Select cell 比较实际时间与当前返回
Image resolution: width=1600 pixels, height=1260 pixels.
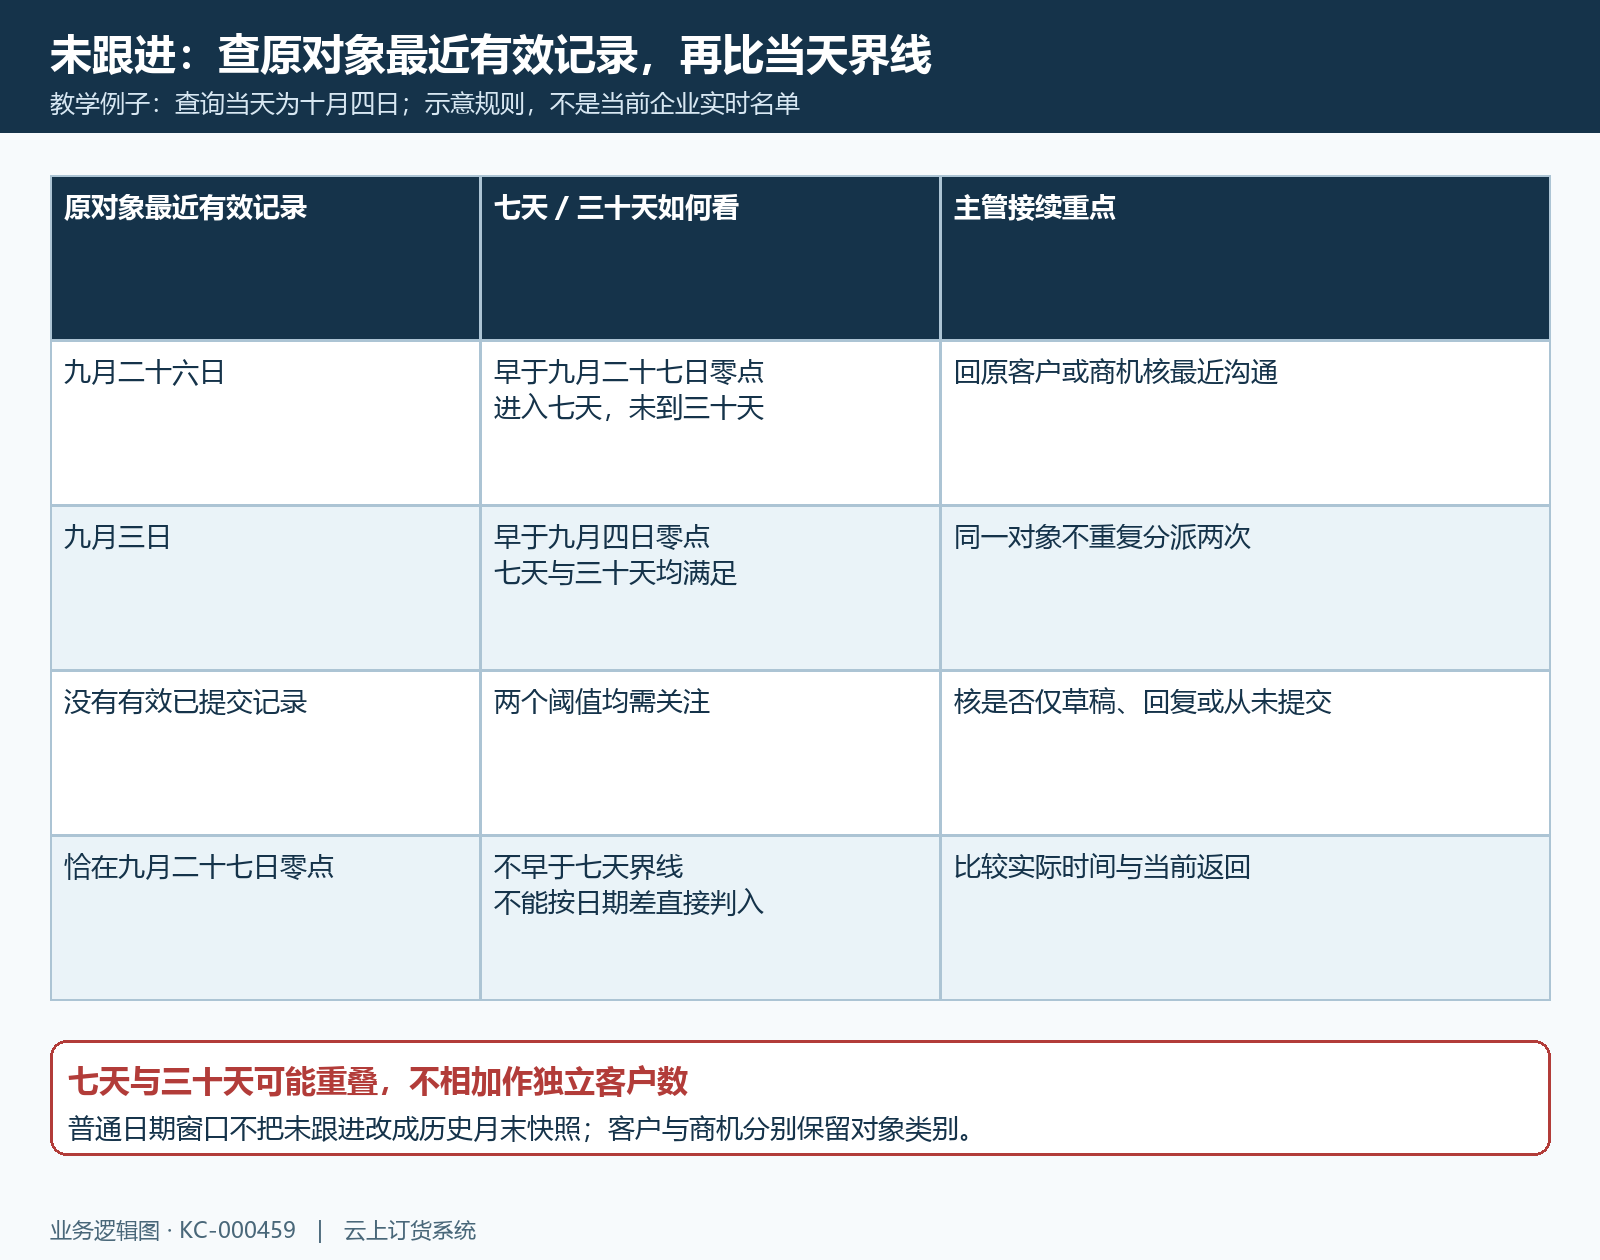point(1245,918)
